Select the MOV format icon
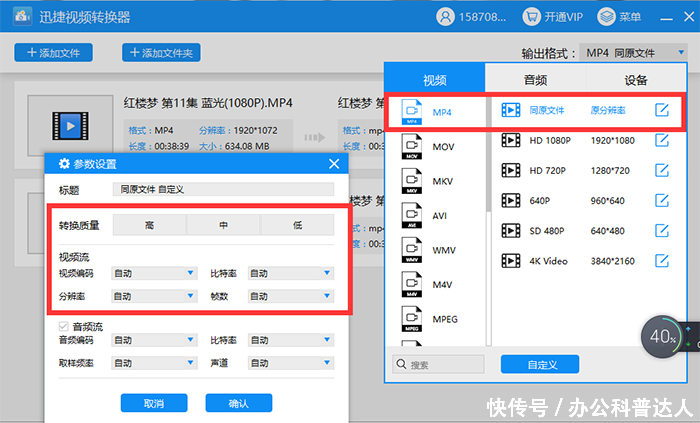700x423 pixels. [x=412, y=146]
